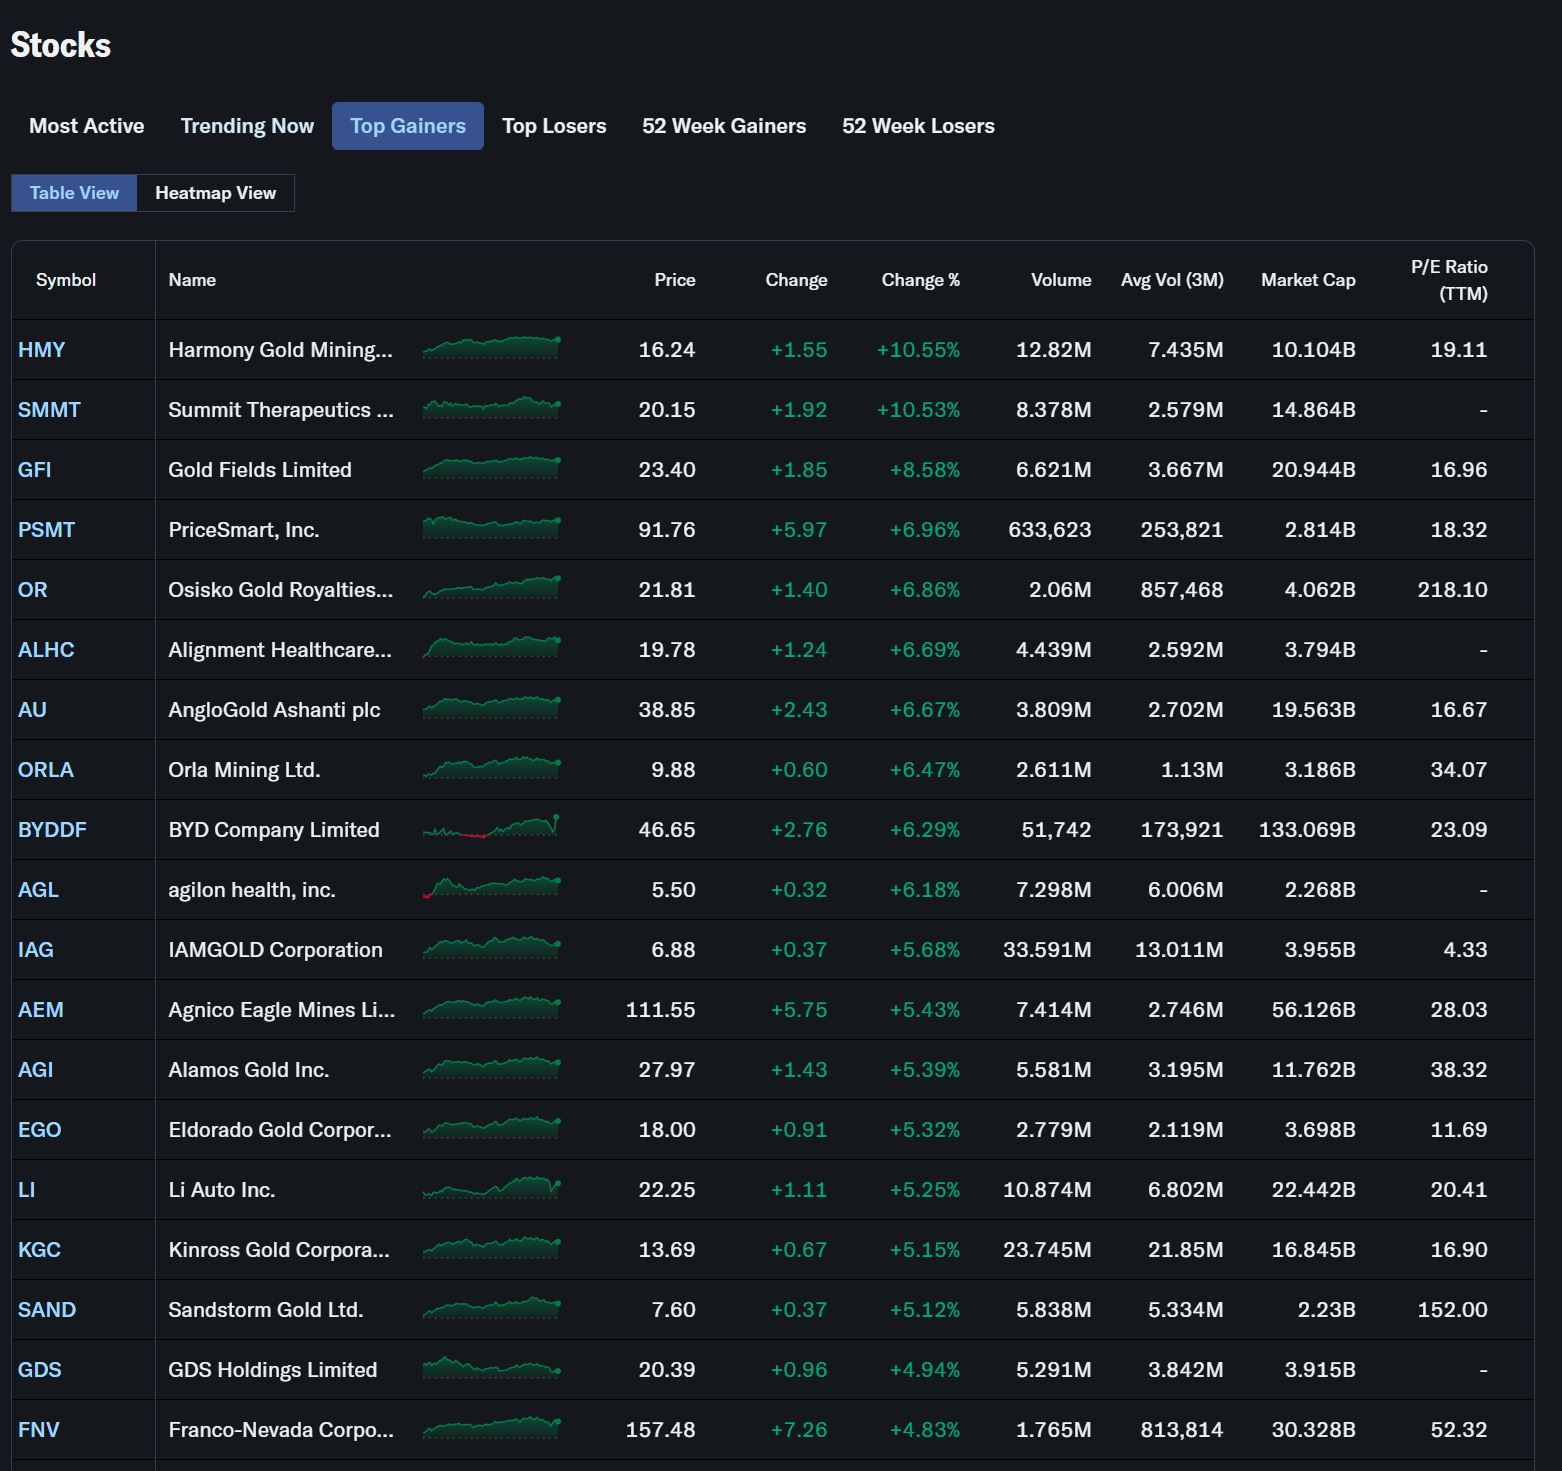Sort by Volume column header
The image size is (1562, 1471).
coord(1061,280)
